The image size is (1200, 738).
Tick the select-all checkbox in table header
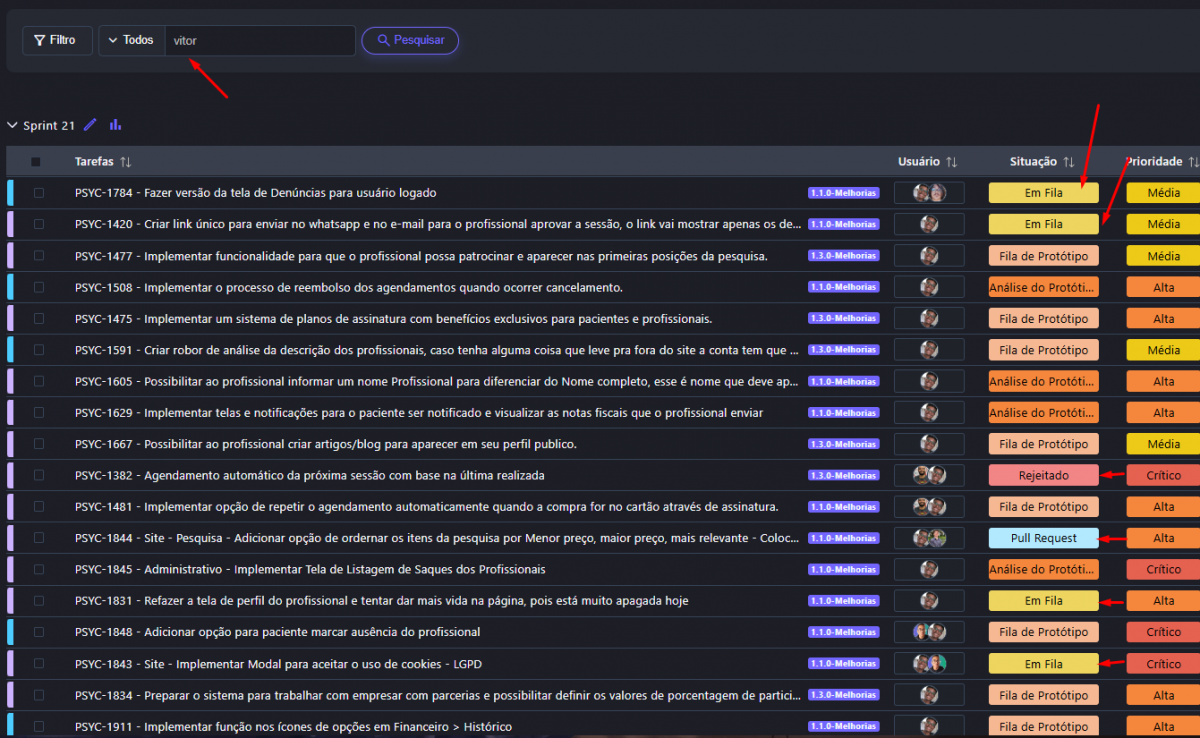[36, 162]
